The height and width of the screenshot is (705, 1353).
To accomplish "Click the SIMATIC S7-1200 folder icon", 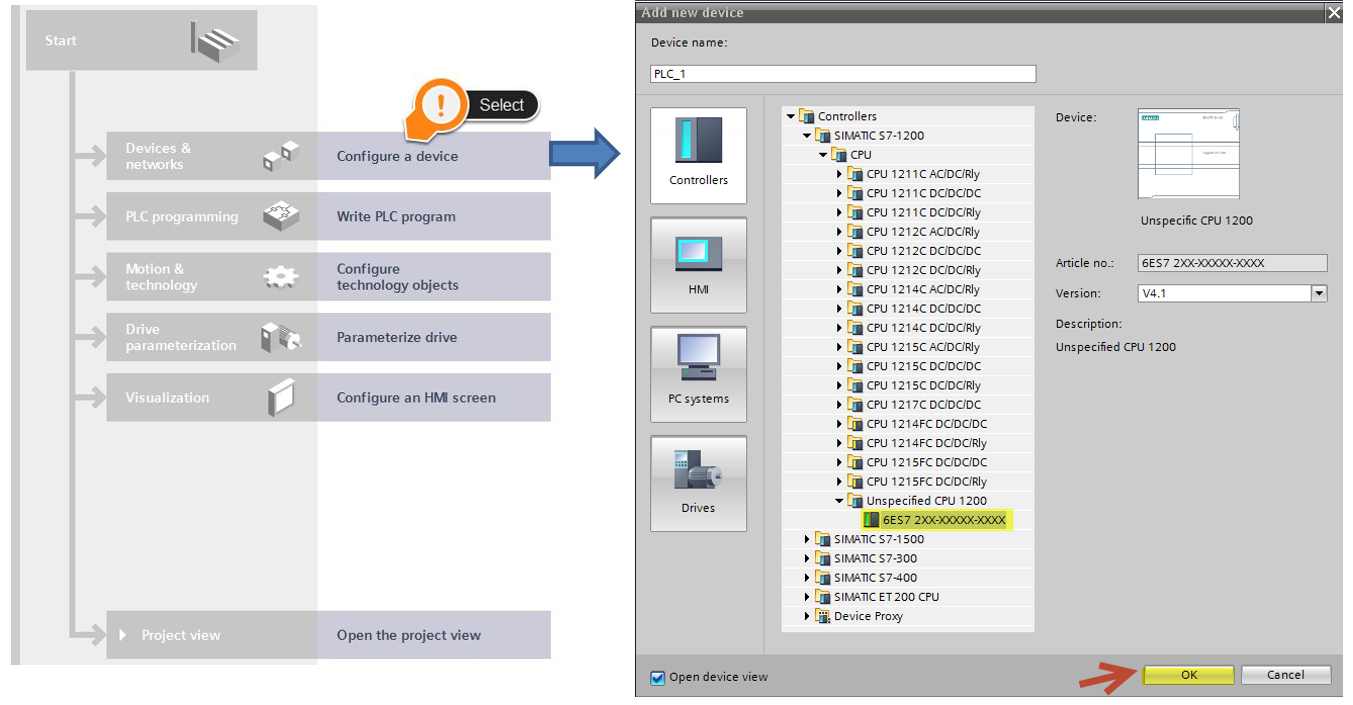I will pos(823,136).
